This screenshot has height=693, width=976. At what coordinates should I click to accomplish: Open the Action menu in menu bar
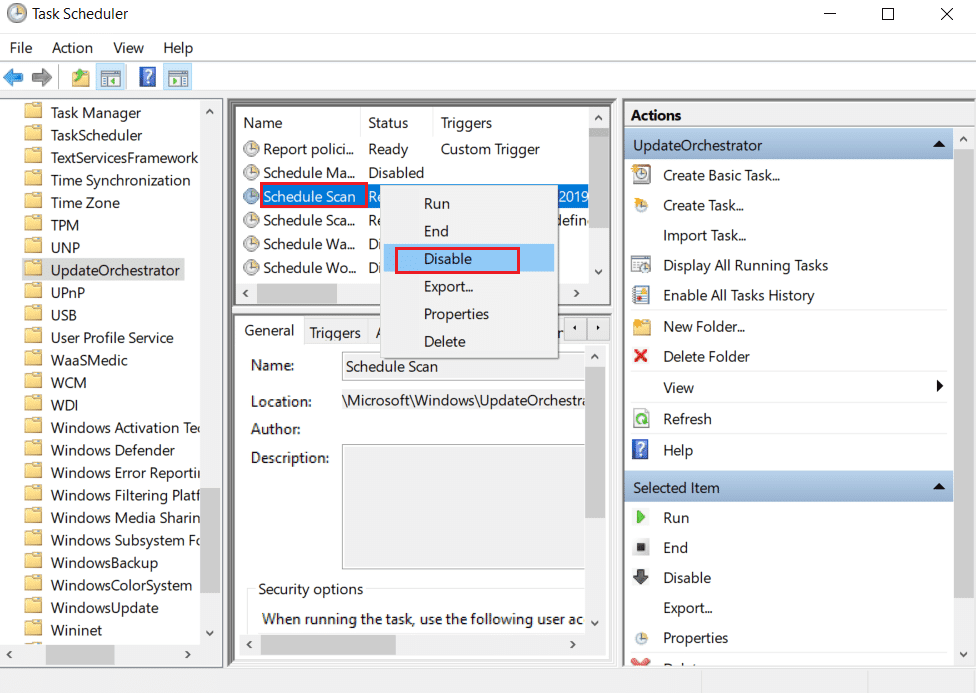[x=72, y=48]
